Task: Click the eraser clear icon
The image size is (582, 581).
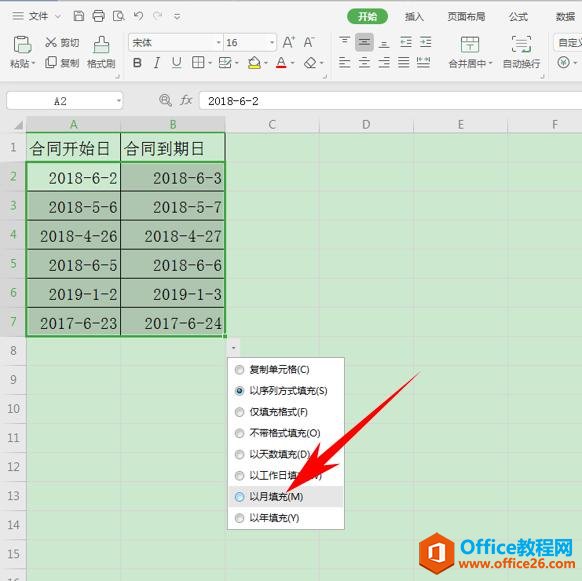Action: tap(310, 63)
